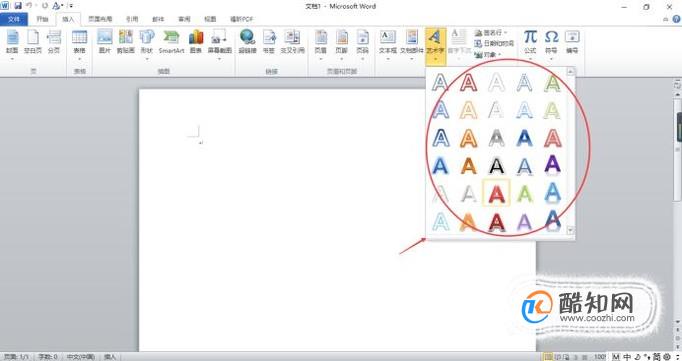Click the SmartArt icon in the ribbon
Screen dimensions: 682x361
coord(171,41)
